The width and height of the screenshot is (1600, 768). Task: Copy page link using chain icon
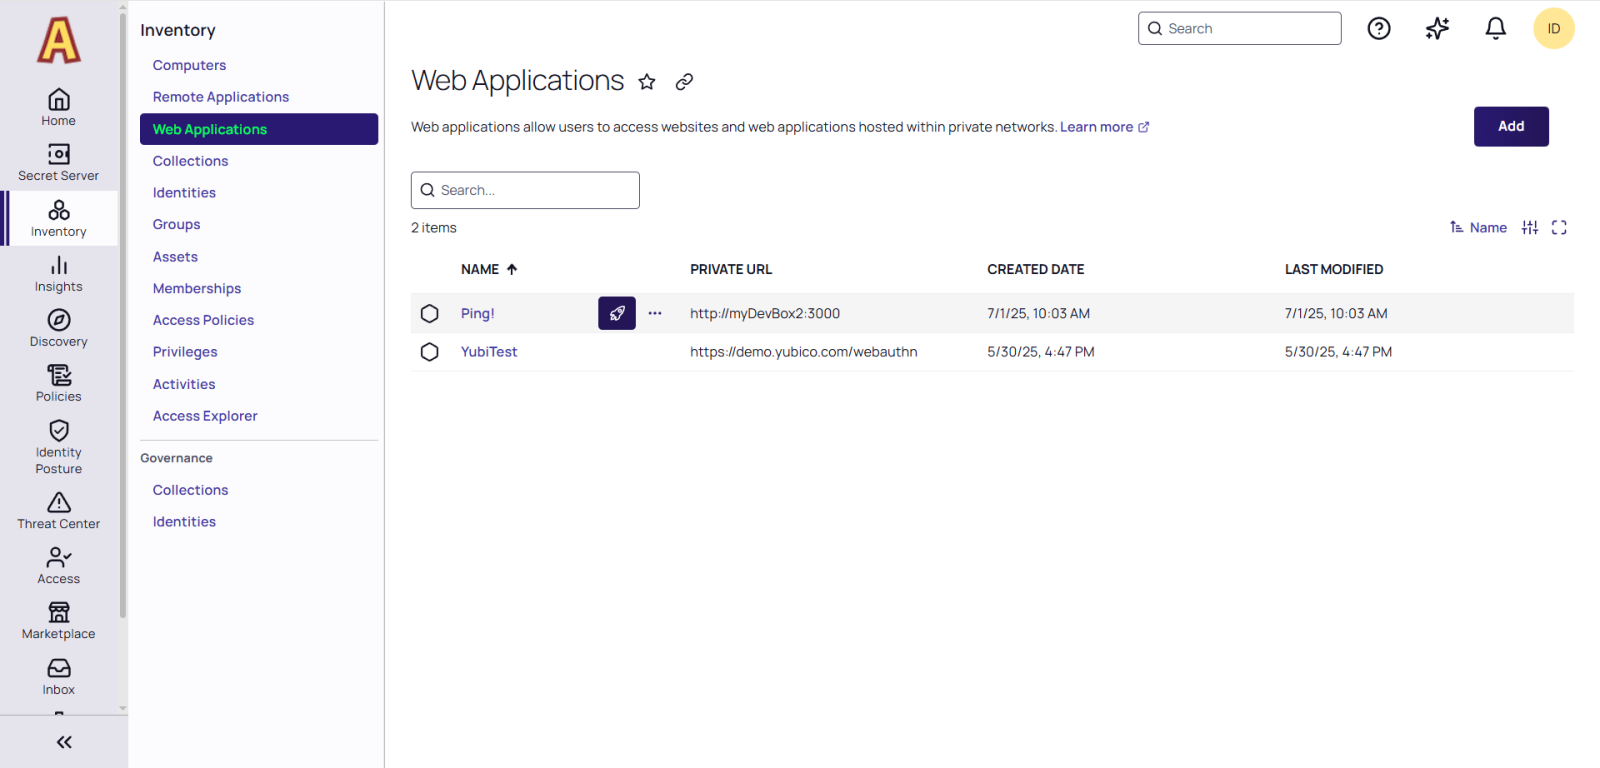684,82
